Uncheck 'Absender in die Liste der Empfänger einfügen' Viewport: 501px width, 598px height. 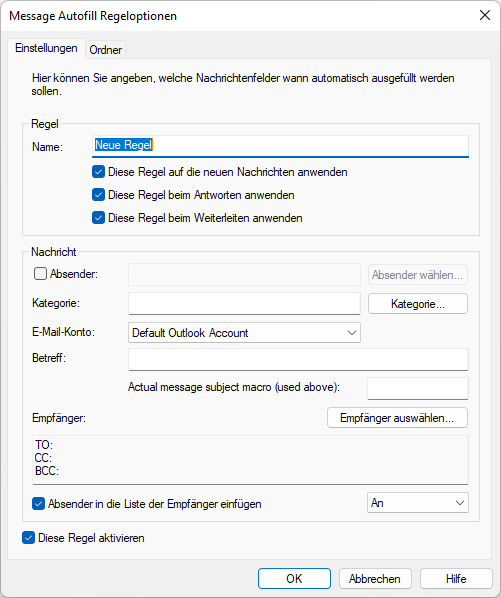pyautogui.click(x=39, y=503)
